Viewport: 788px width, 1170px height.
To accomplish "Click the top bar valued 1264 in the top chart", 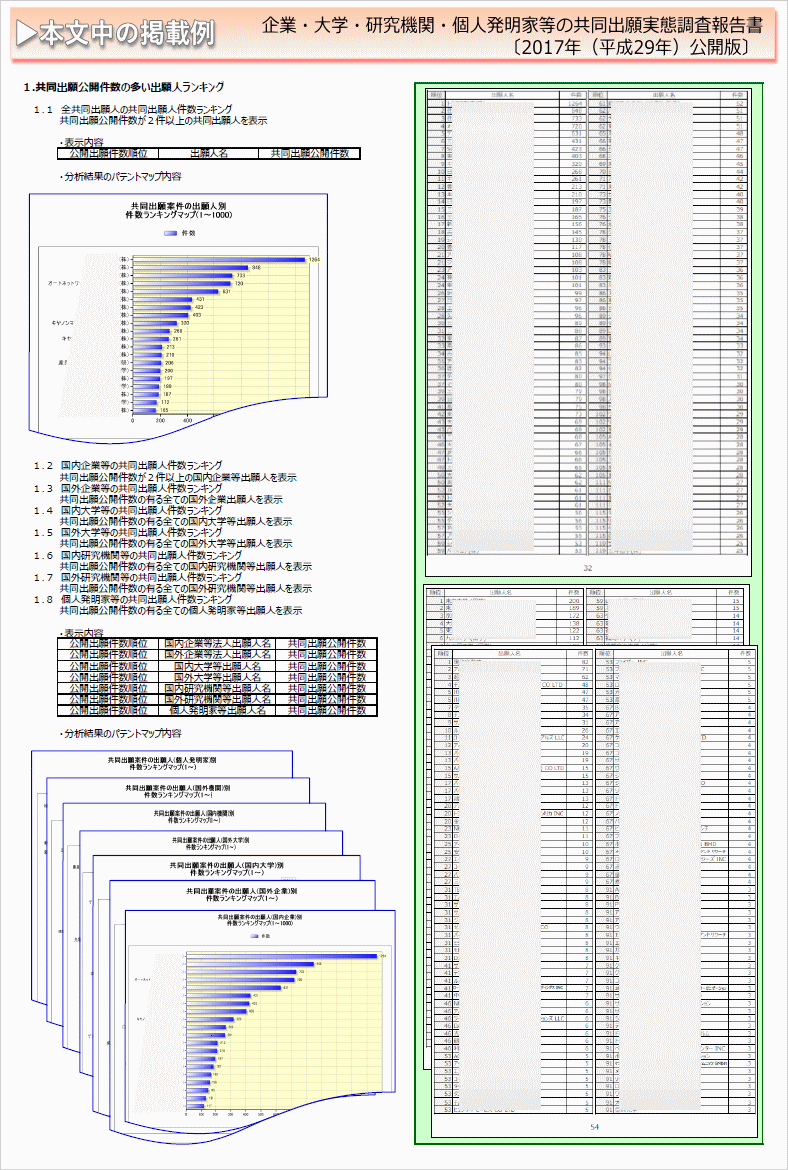I will 219,259.
